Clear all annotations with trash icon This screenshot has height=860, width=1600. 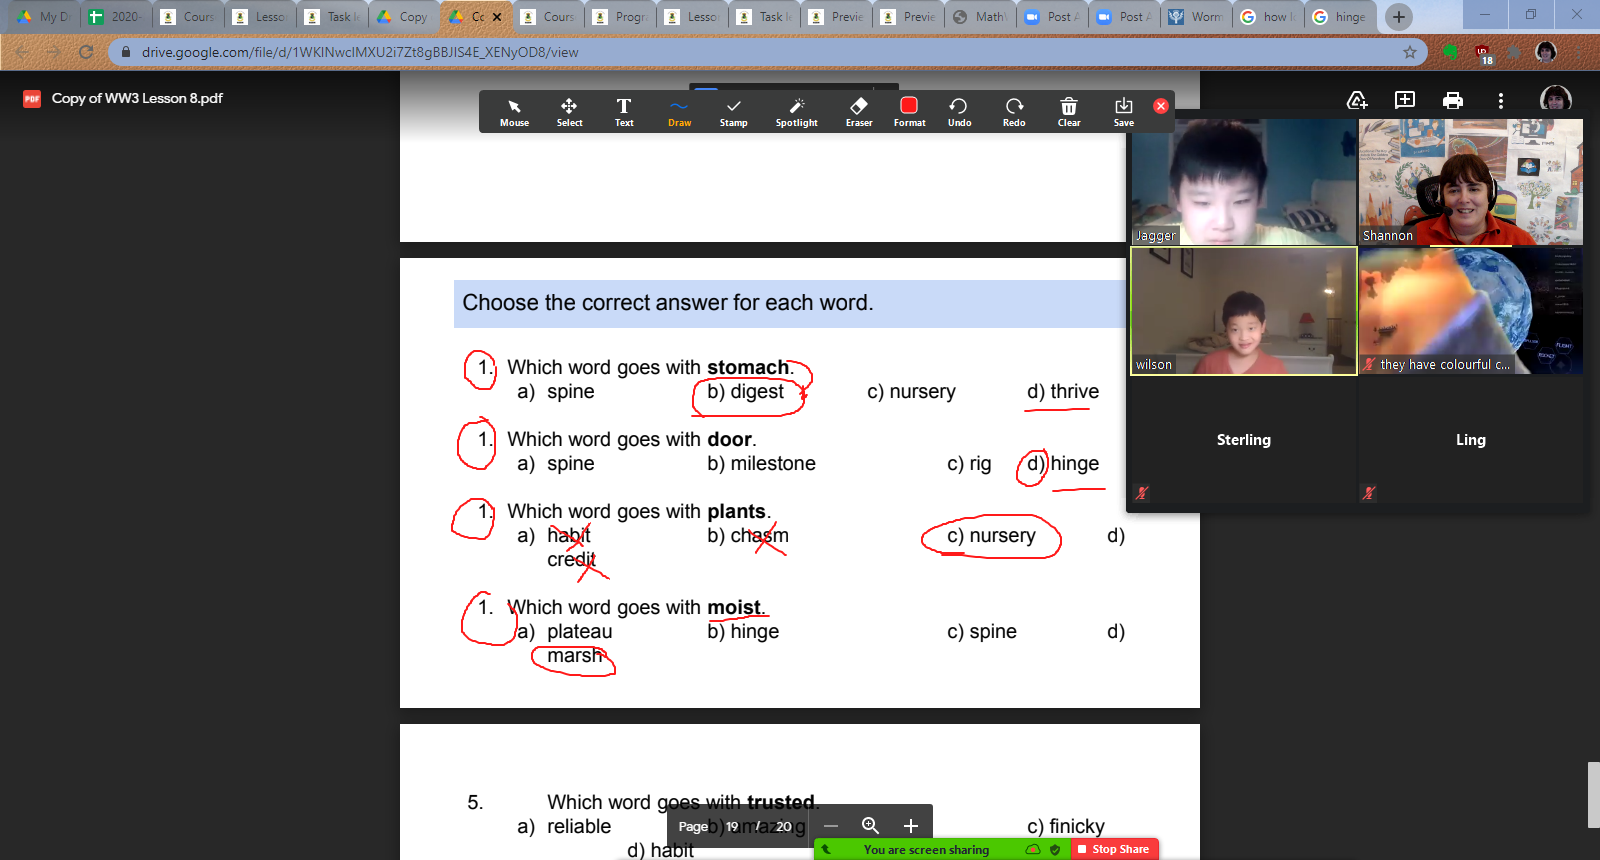1069,112
